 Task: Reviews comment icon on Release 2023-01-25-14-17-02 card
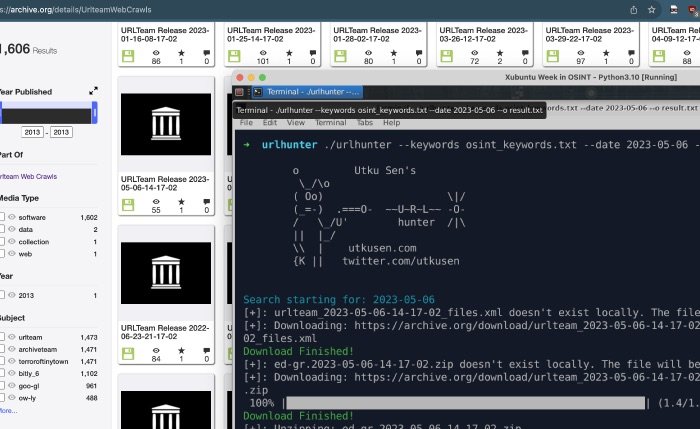coord(312,53)
